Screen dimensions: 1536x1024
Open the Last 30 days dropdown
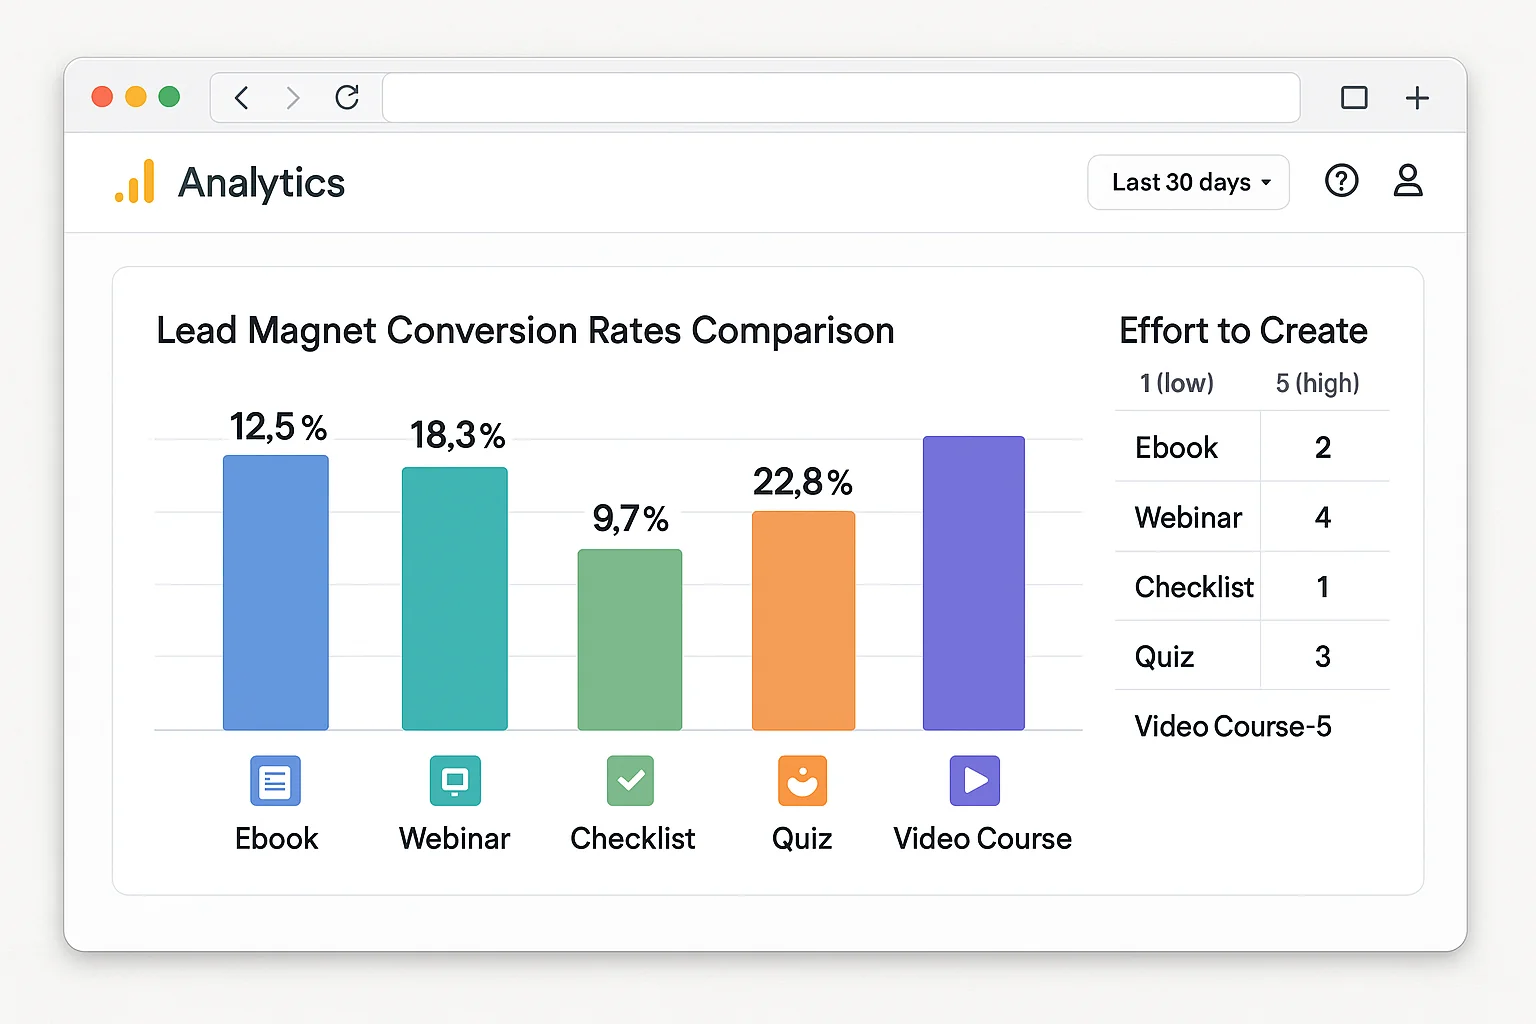tap(1188, 182)
